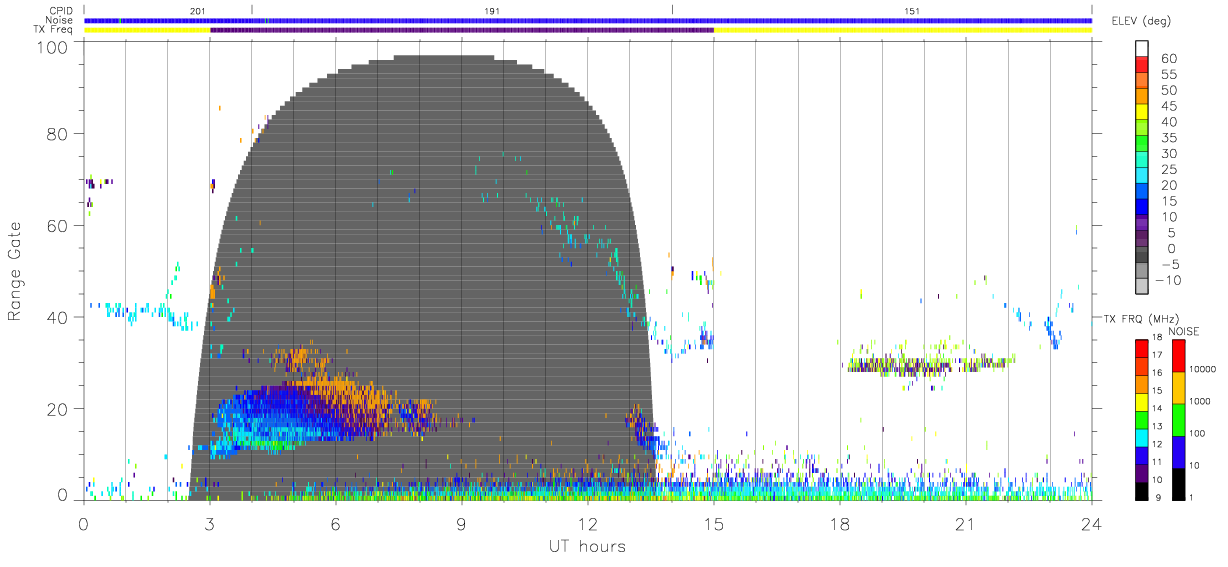Screen dimensions: 1228x567
Task: Pick the red top segment of TX FRQ bar
Action: tap(1142, 347)
